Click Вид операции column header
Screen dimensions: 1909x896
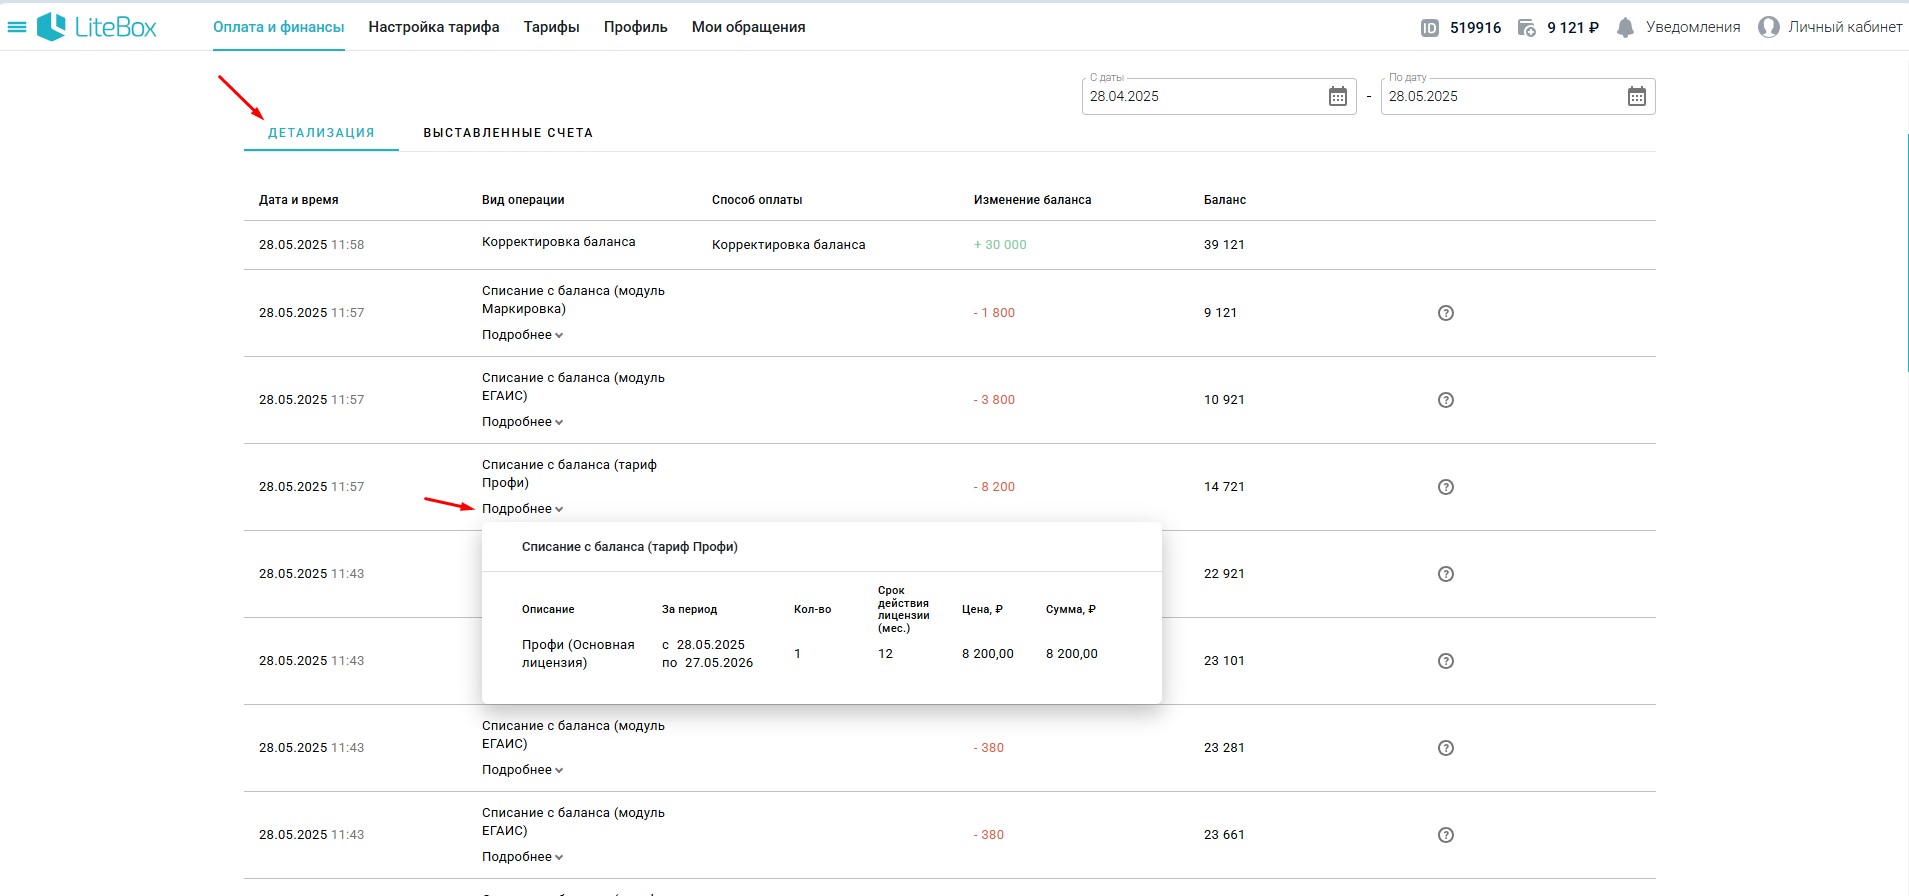tap(523, 200)
